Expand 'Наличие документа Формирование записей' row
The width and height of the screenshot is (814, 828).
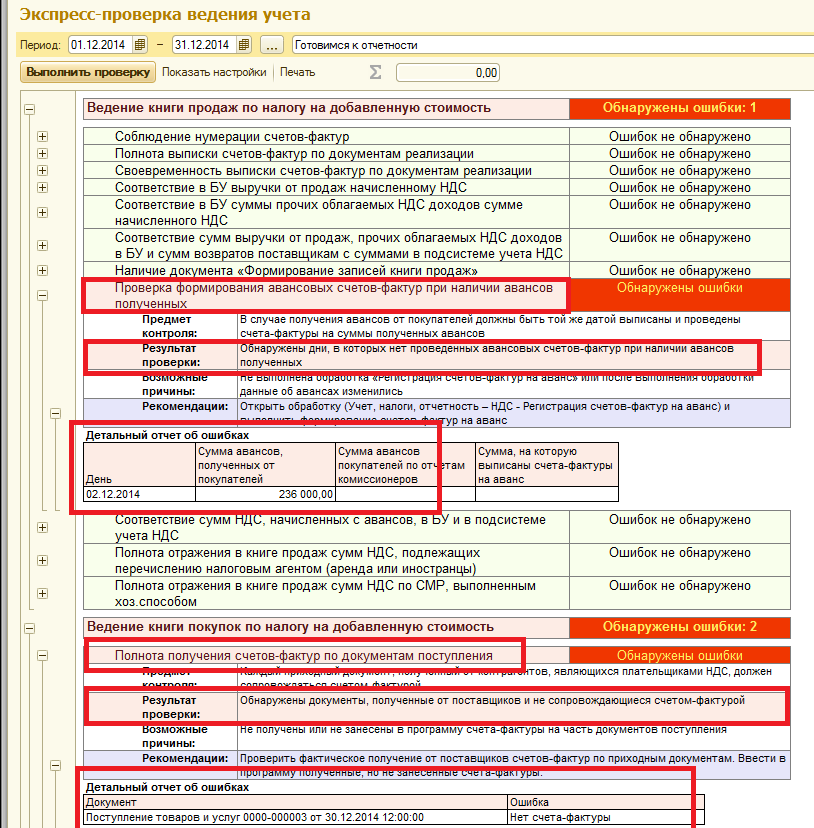(x=42, y=270)
